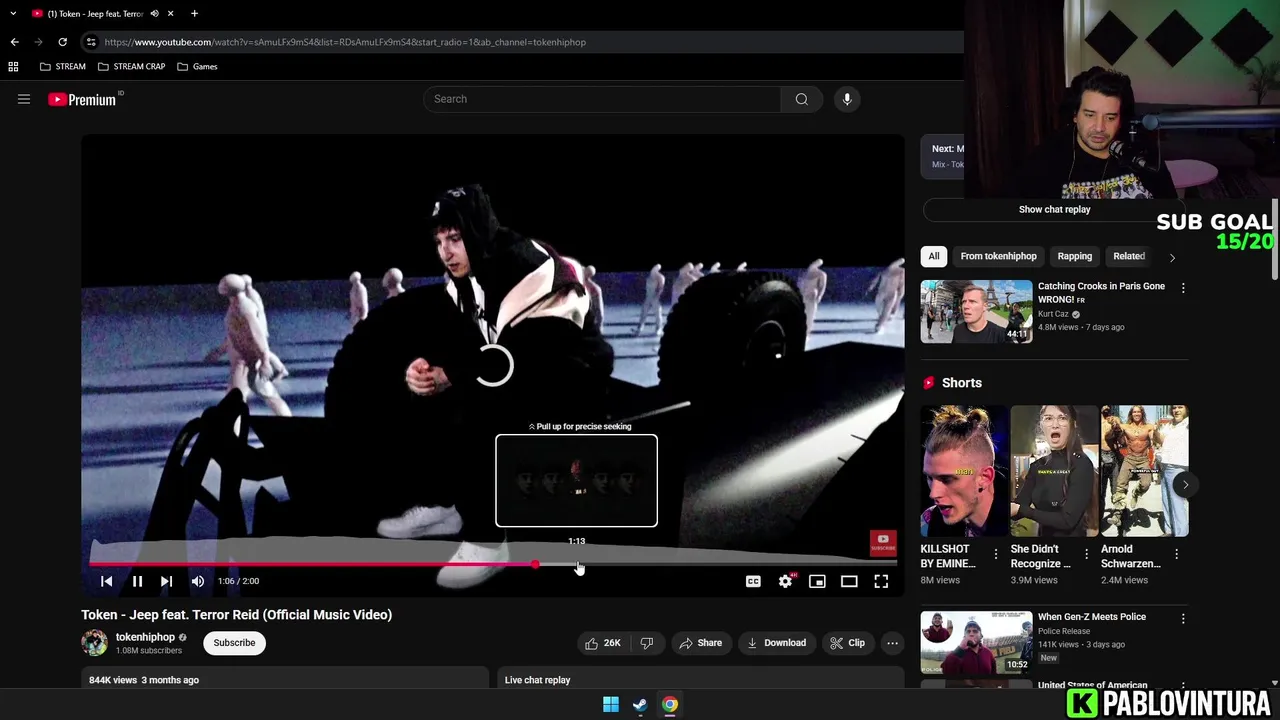
Task: Open tab search dropdown arrow
Action: (13, 14)
